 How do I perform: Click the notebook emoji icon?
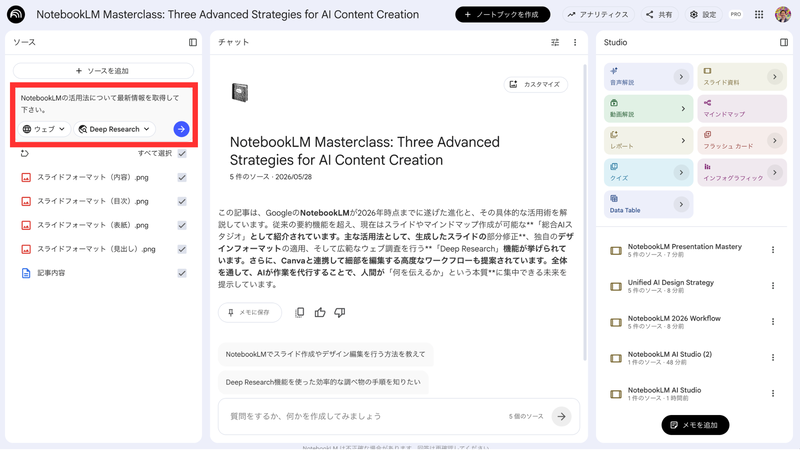240,92
